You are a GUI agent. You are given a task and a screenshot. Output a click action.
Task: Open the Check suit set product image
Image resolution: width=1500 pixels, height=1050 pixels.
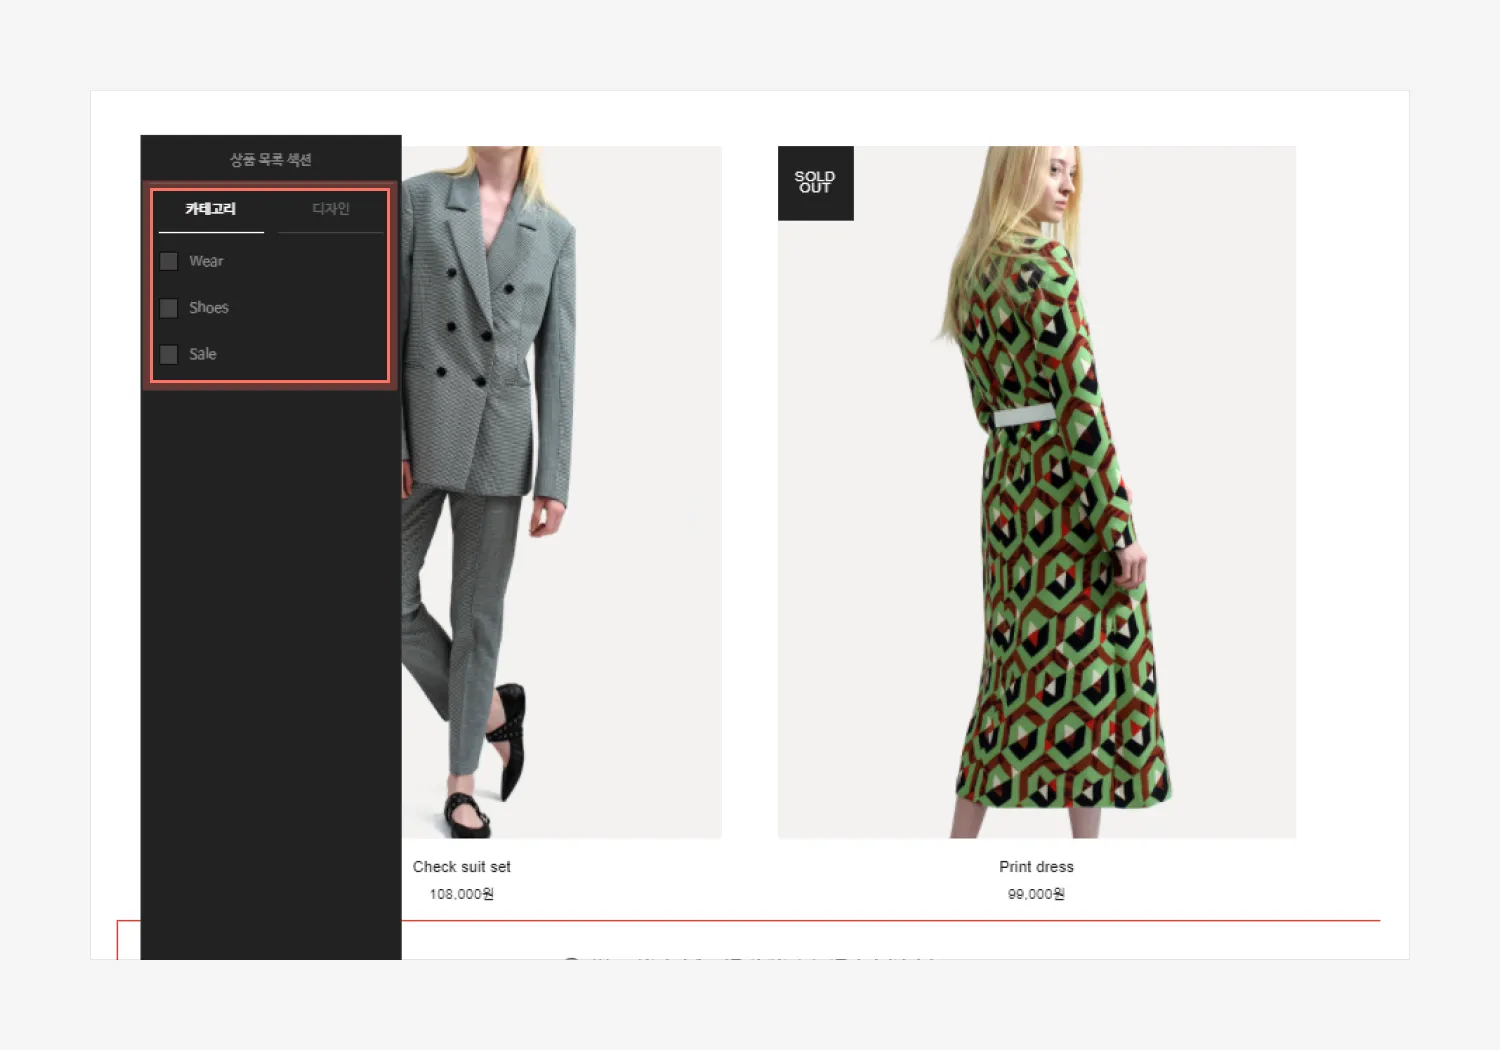click(561, 492)
